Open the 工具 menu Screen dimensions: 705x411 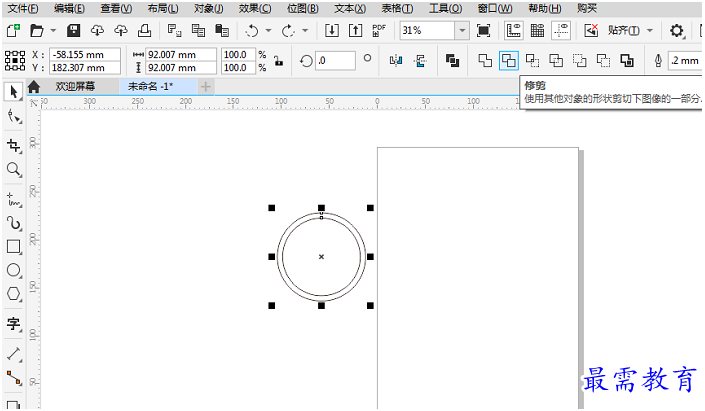(445, 9)
